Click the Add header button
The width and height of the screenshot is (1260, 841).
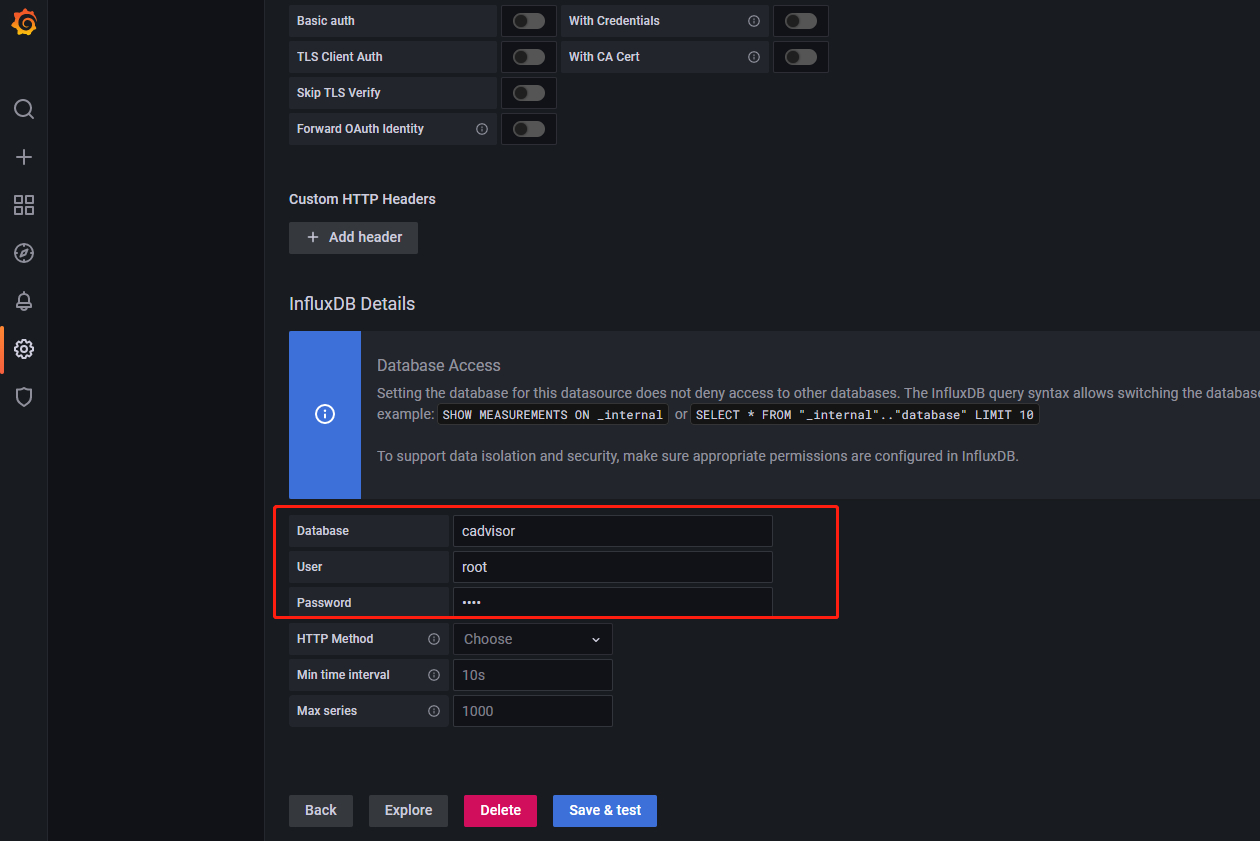pos(353,237)
